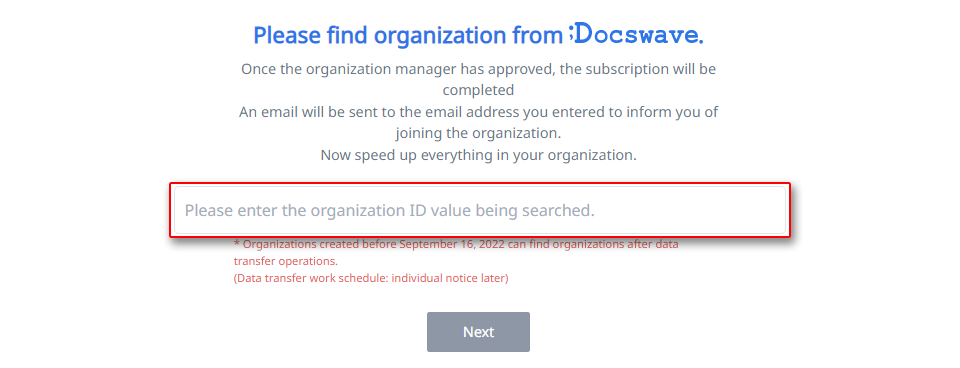
Task: Click the semicolon symbol before the Docswave logo
Action: pyautogui.click(x=570, y=34)
